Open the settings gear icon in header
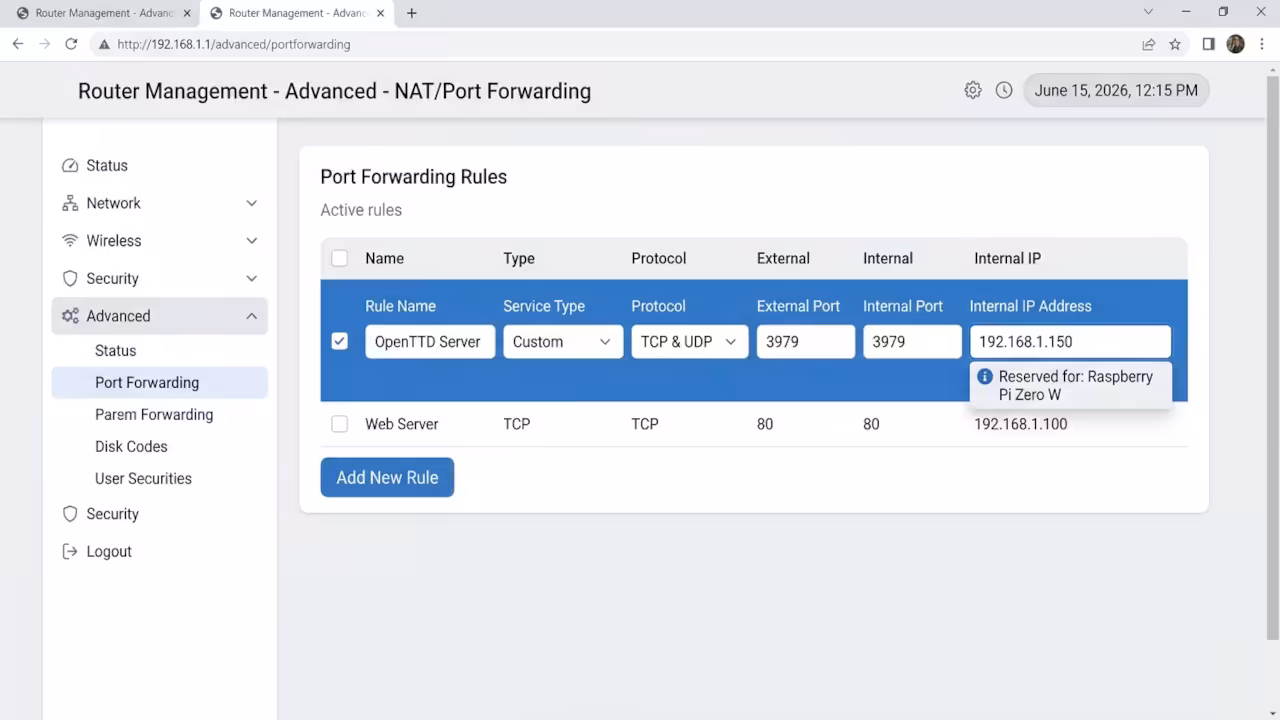The image size is (1280, 720). (972, 90)
